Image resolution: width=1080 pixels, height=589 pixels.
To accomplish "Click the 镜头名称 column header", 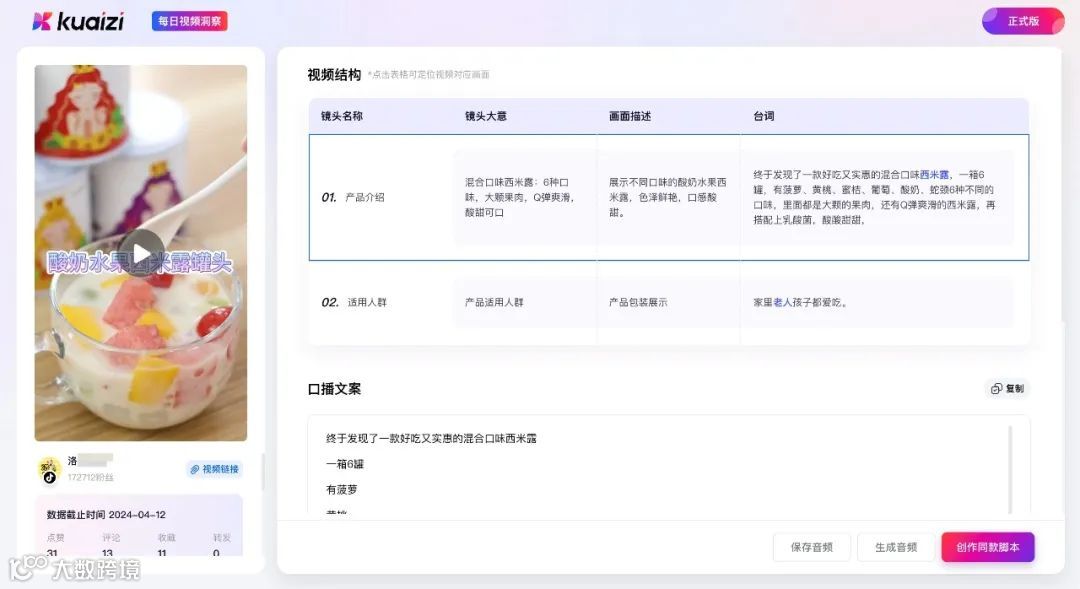I will (x=342, y=116).
